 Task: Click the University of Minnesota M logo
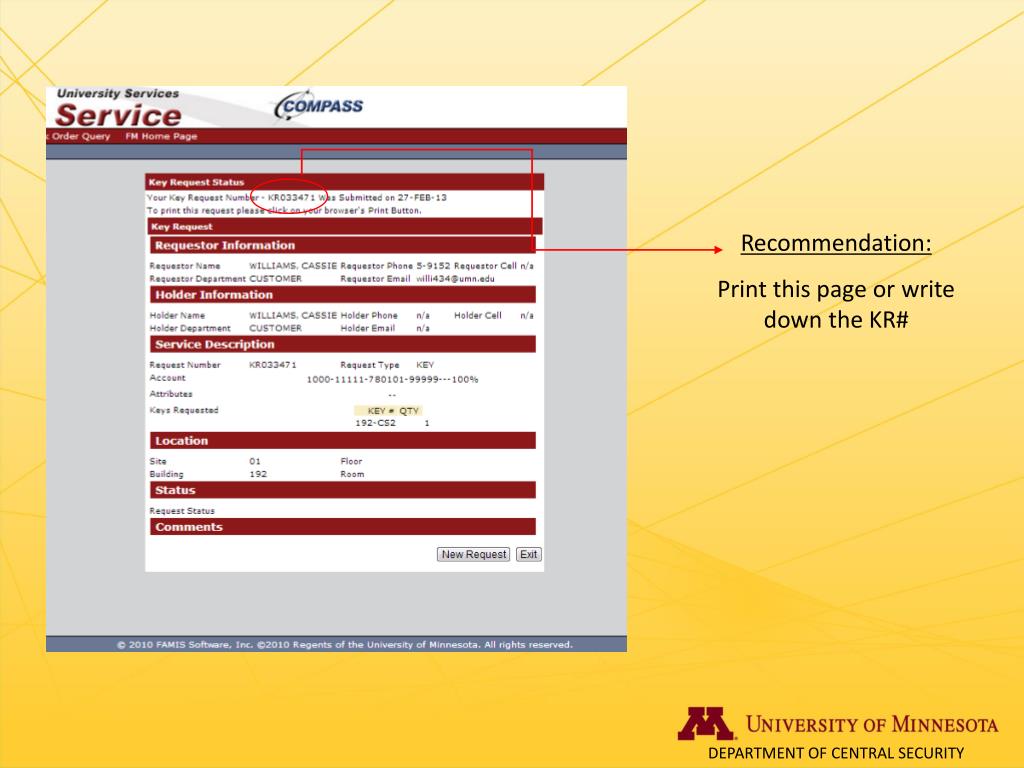click(x=705, y=724)
